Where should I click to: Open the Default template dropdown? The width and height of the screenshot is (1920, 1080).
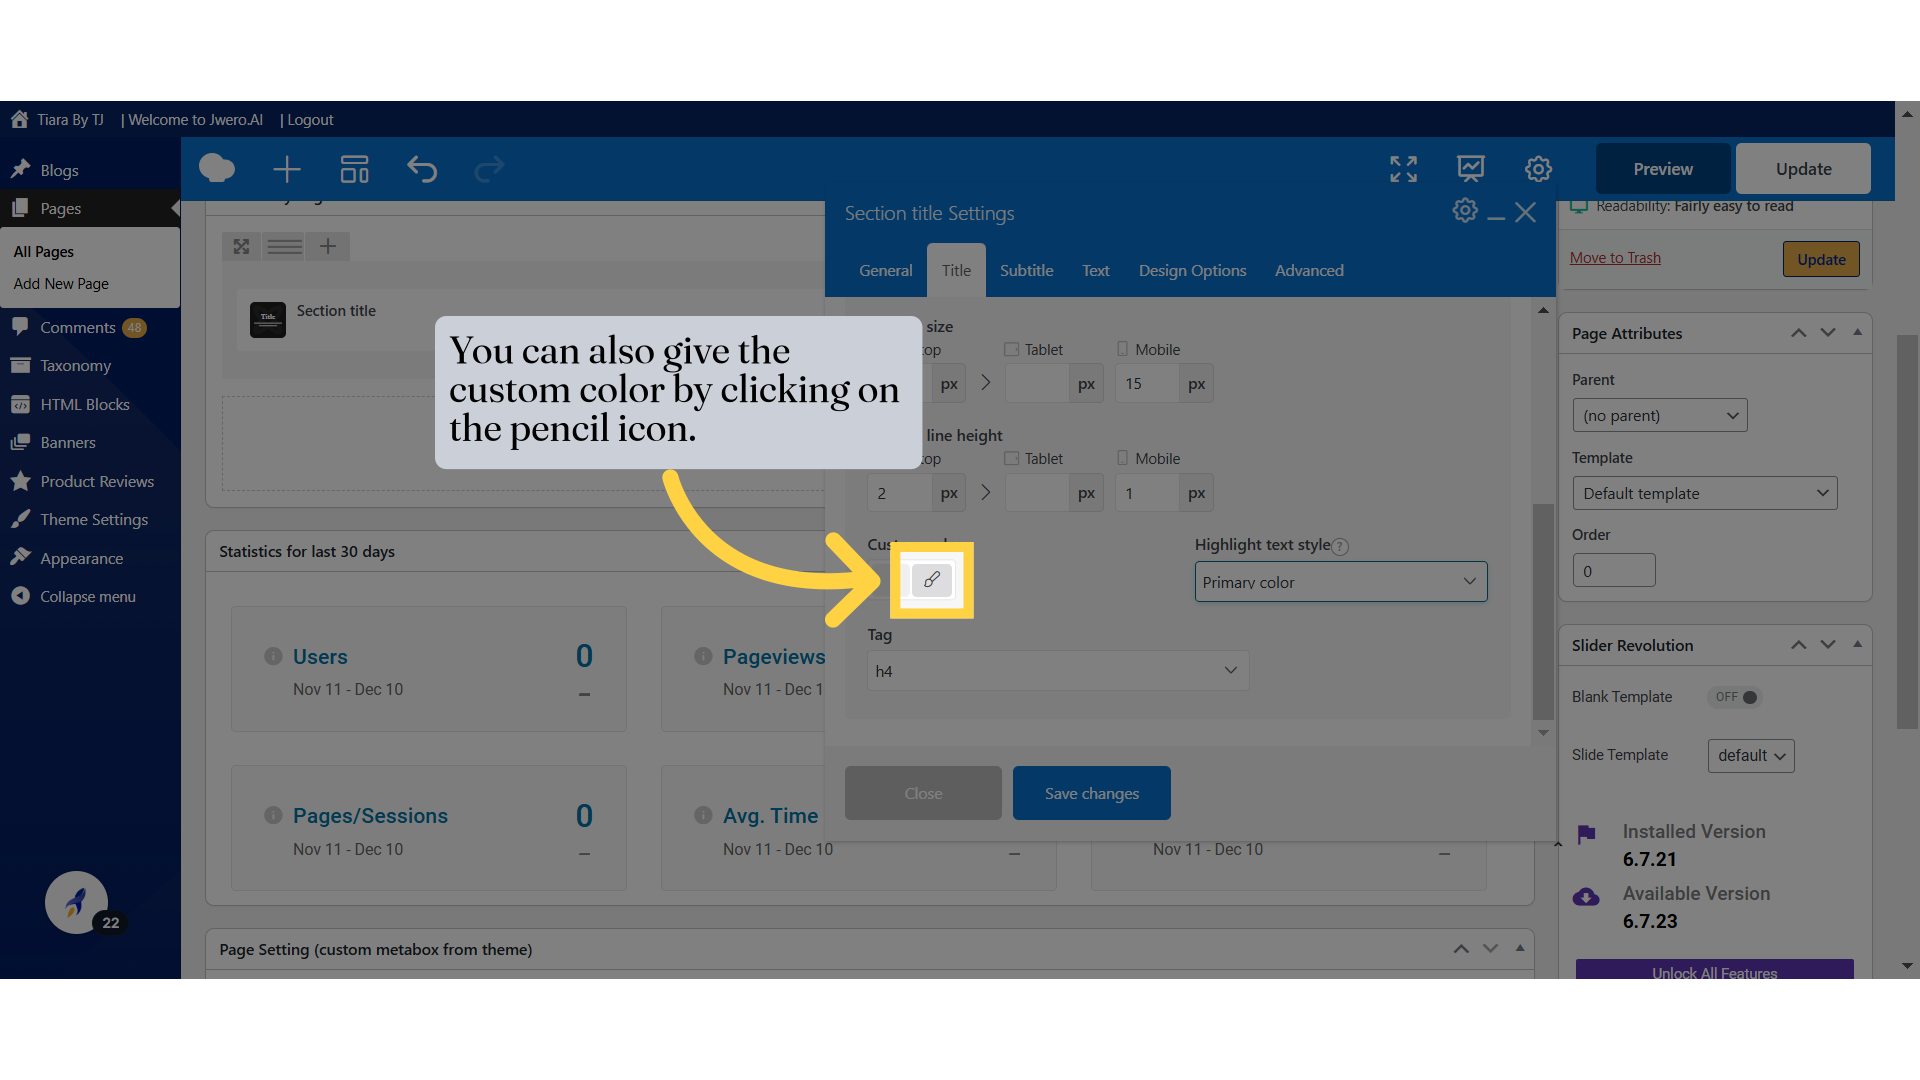click(1704, 493)
